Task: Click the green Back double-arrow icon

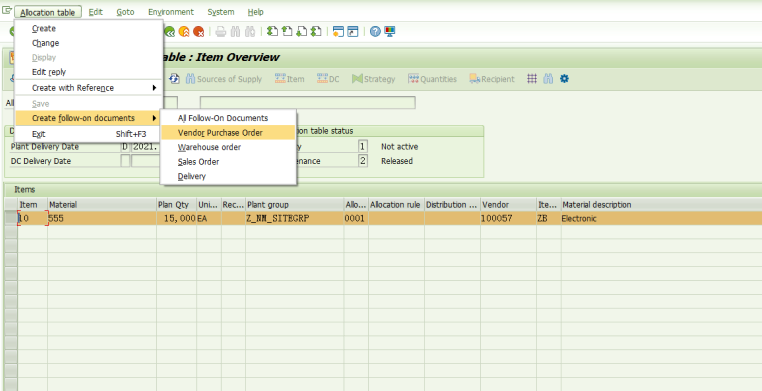Action: 170,32
